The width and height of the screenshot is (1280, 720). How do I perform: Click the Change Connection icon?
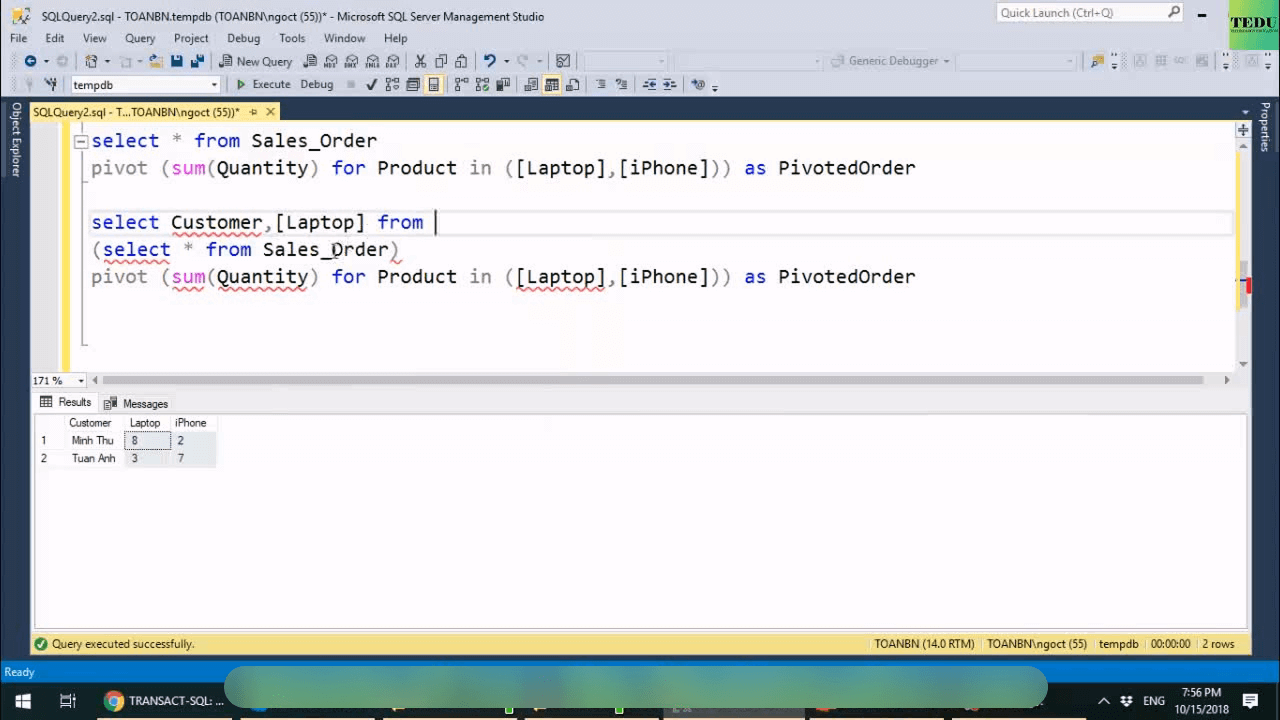(51, 85)
